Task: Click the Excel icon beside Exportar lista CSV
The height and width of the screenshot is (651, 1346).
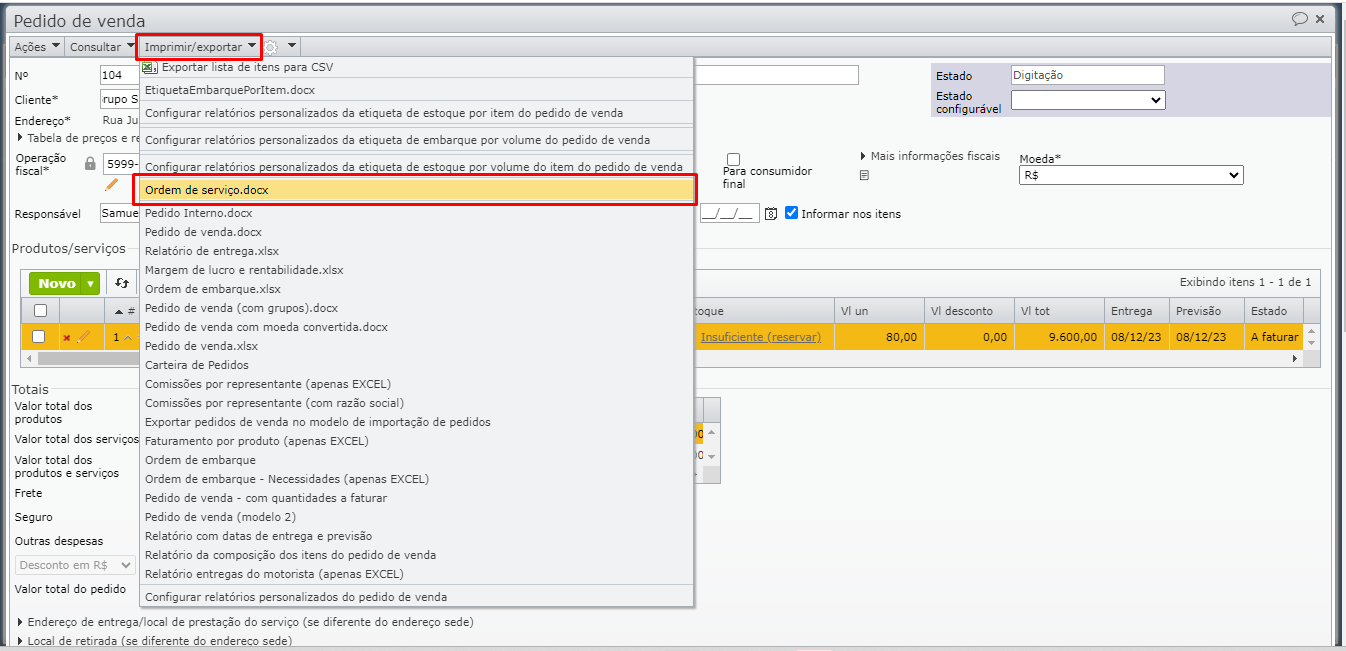Action: pyautogui.click(x=149, y=67)
